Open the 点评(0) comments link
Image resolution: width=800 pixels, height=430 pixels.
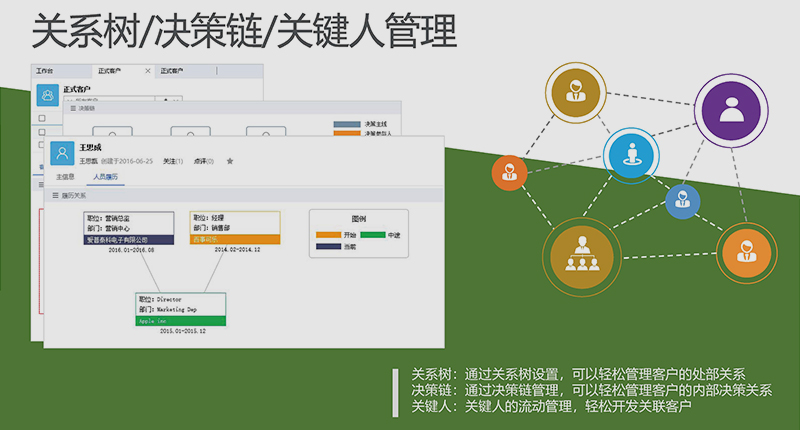click(203, 160)
